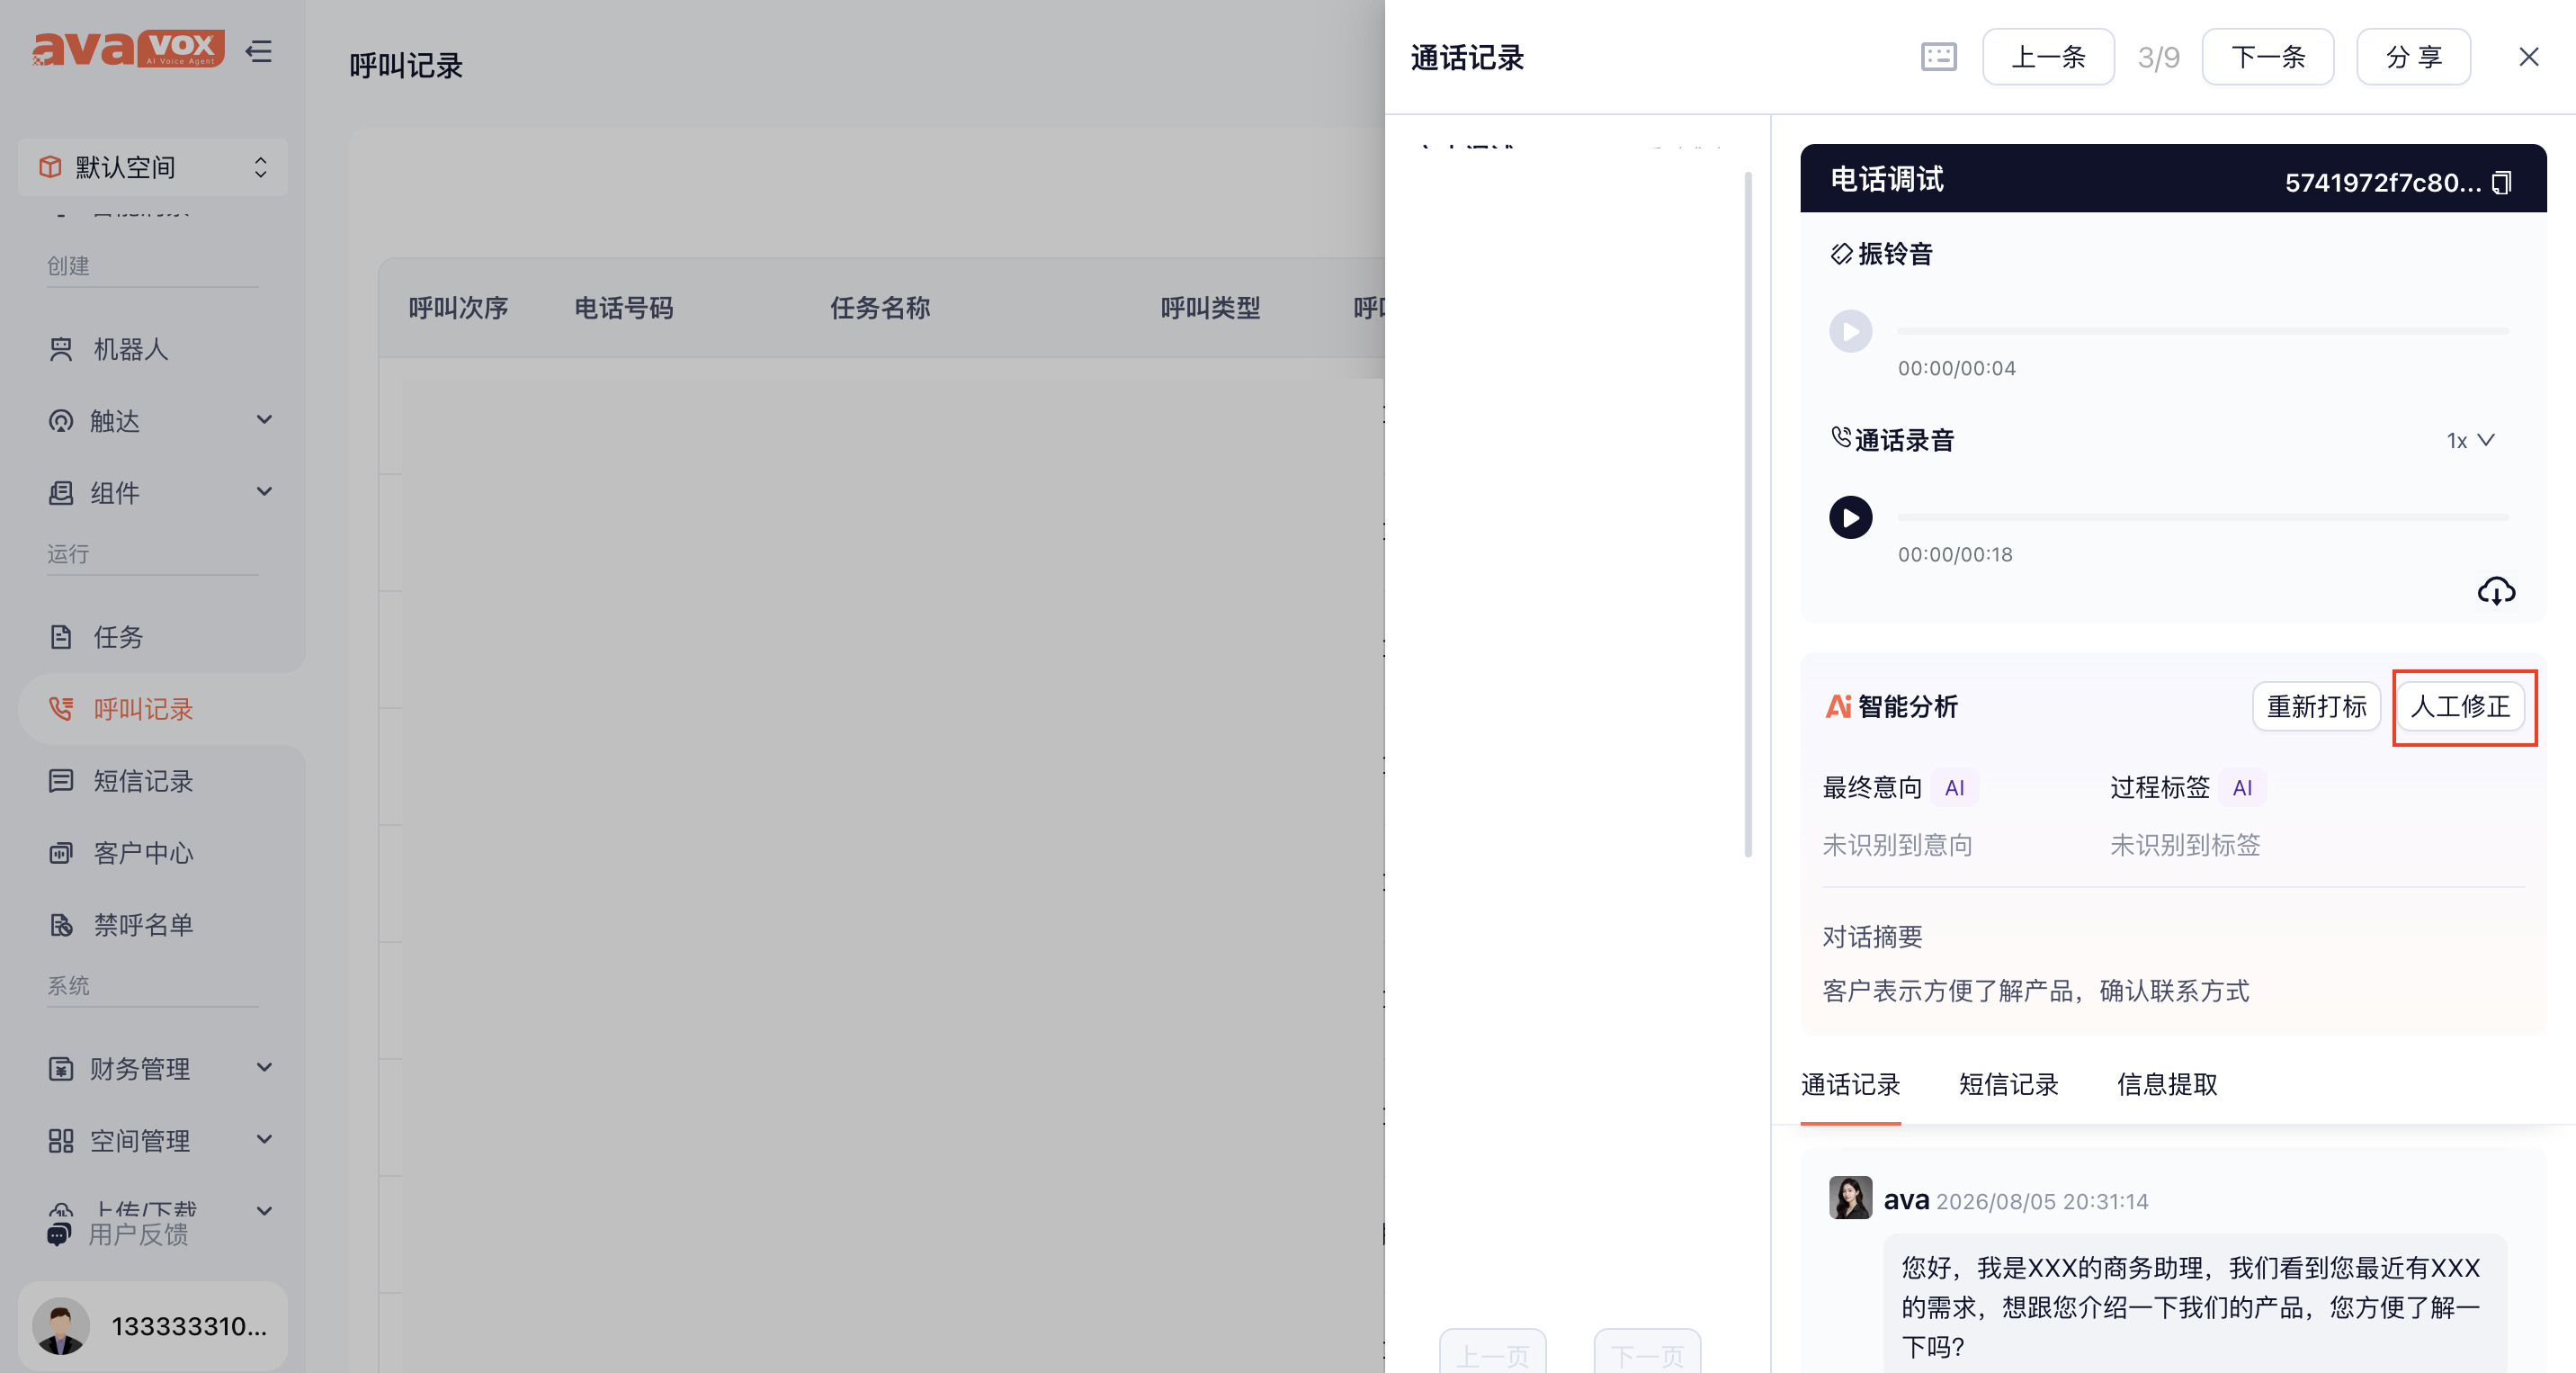Viewport: 2576px width, 1373px height.
Task: Switch to the 通话记录 tab
Action: tap(1850, 1085)
